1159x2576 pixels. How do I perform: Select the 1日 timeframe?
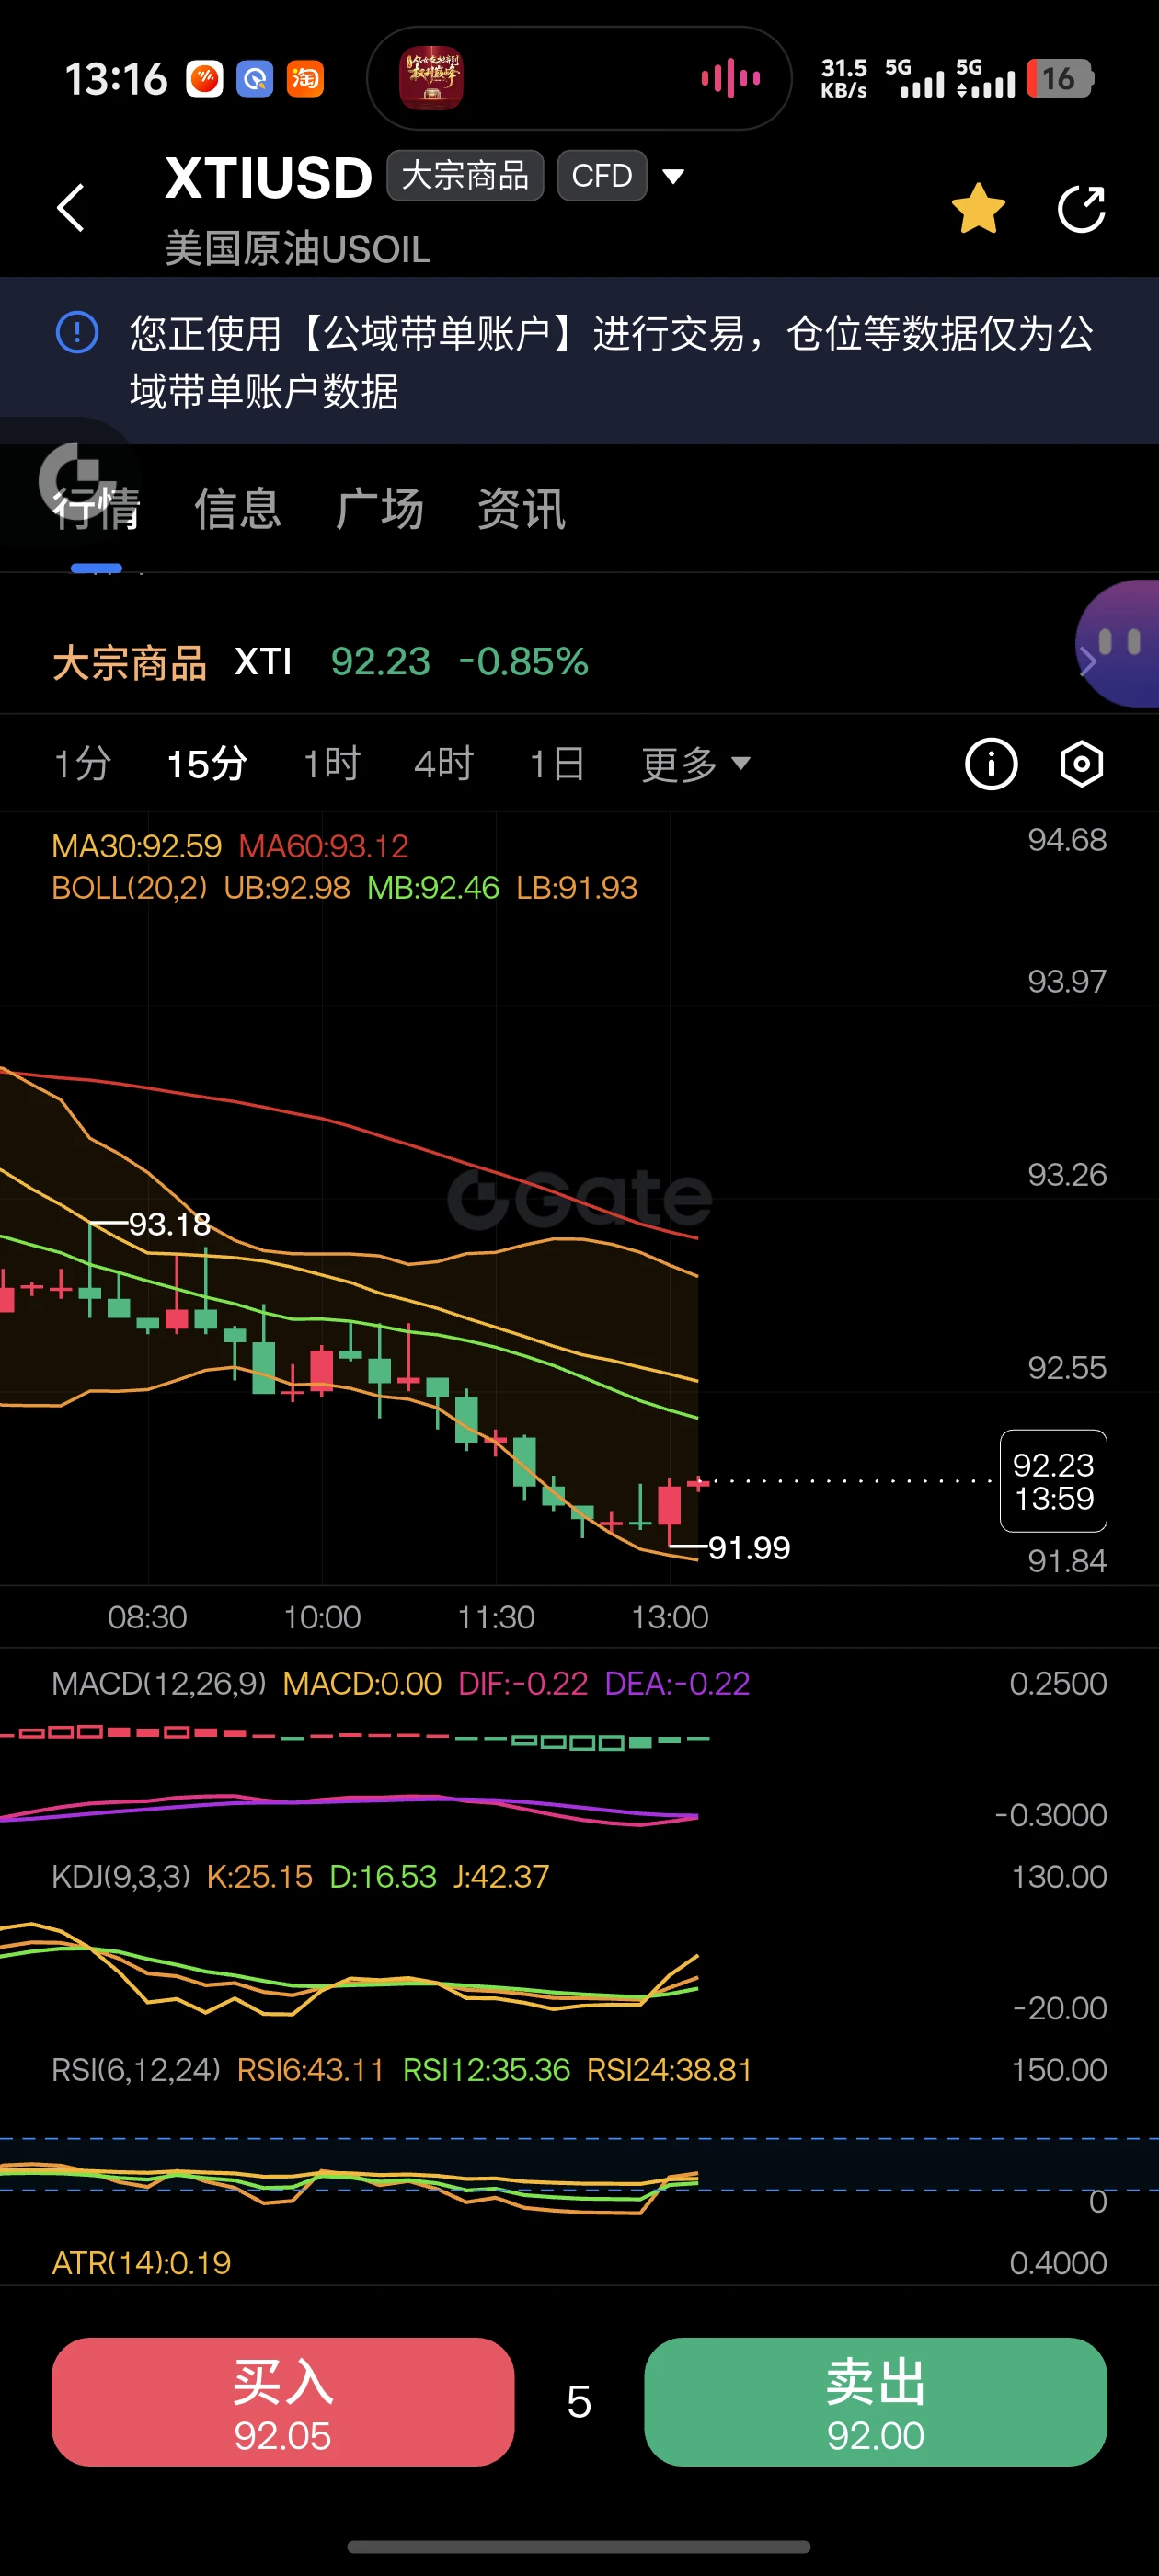point(557,764)
